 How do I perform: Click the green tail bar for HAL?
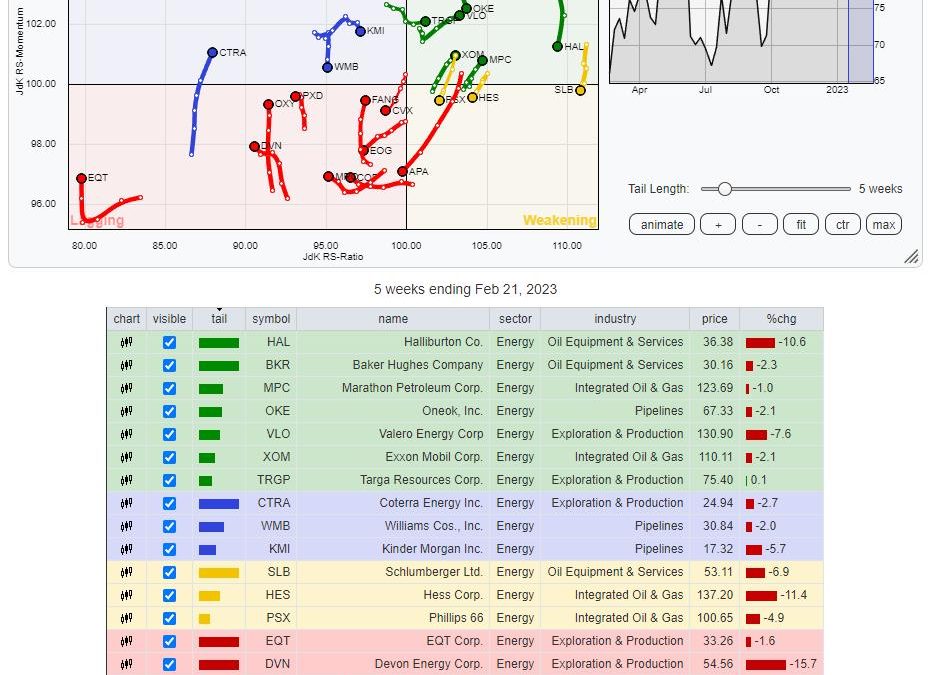click(219, 343)
